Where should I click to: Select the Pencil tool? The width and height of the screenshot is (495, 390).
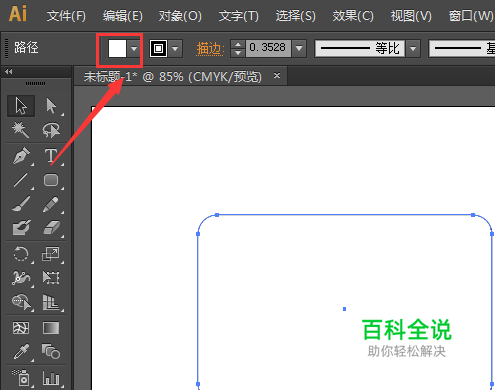[51, 204]
